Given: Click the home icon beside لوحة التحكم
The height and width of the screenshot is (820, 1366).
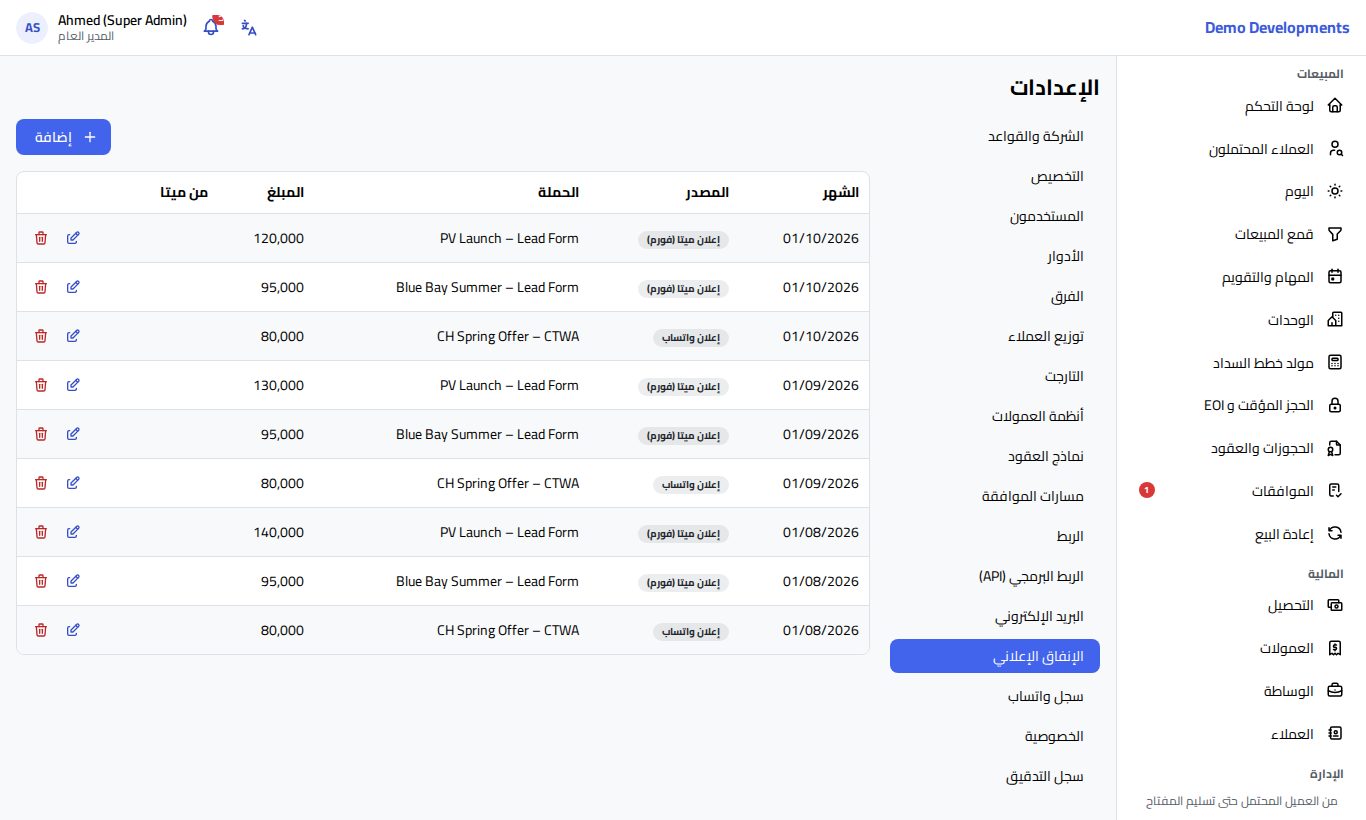Looking at the screenshot, I should click(x=1335, y=106).
